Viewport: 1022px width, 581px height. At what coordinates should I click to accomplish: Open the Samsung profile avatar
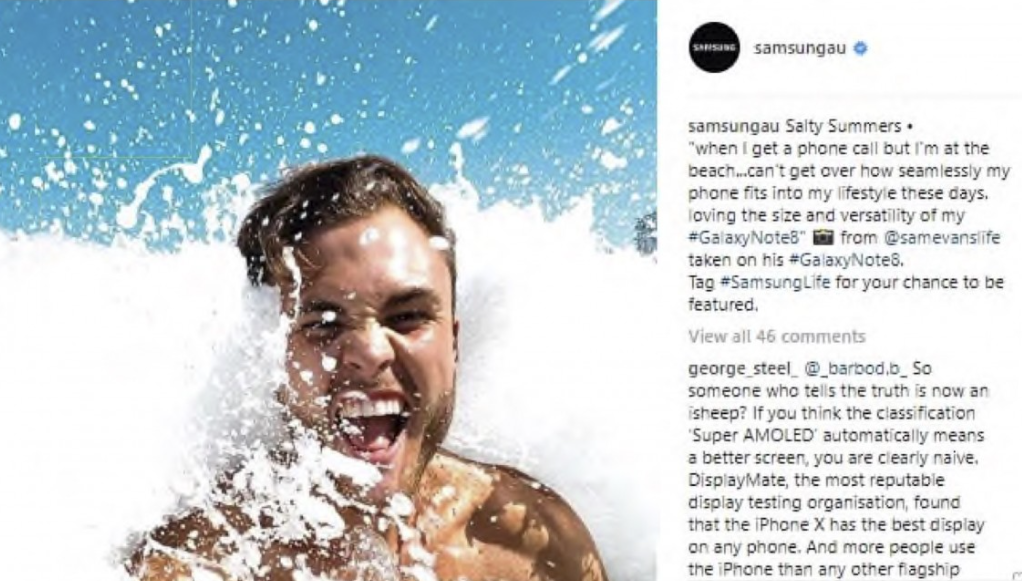(714, 48)
